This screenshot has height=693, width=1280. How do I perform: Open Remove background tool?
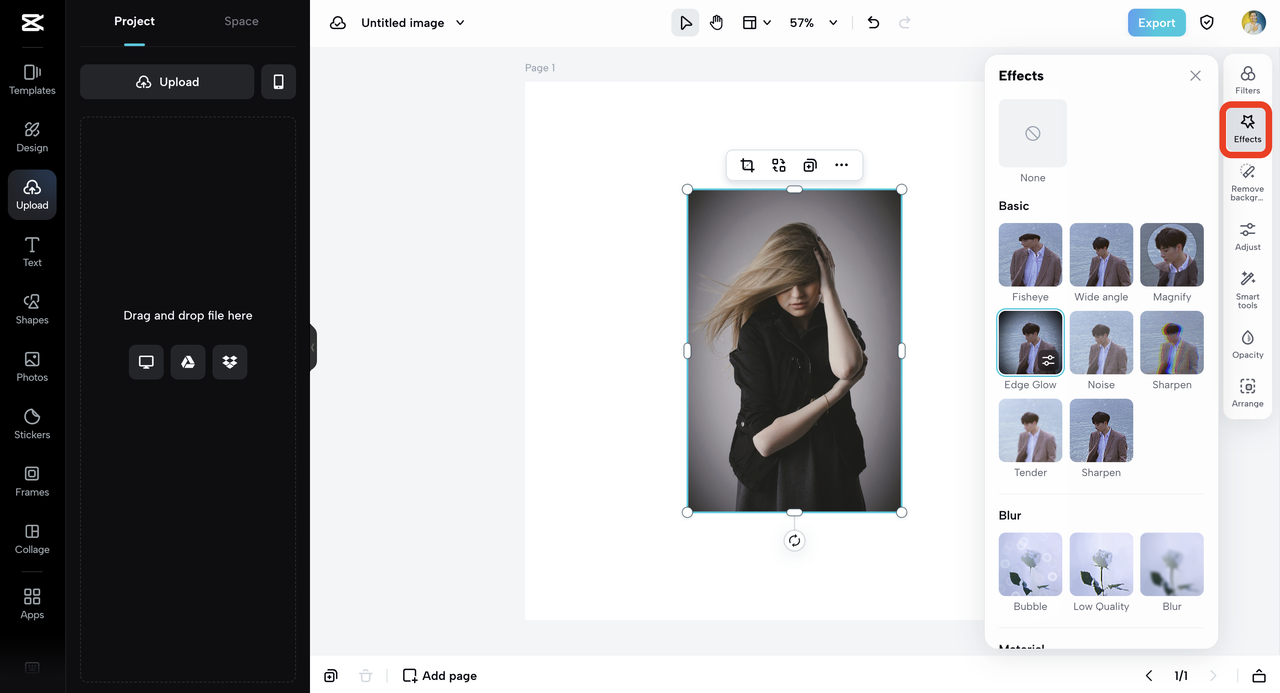[1248, 183]
